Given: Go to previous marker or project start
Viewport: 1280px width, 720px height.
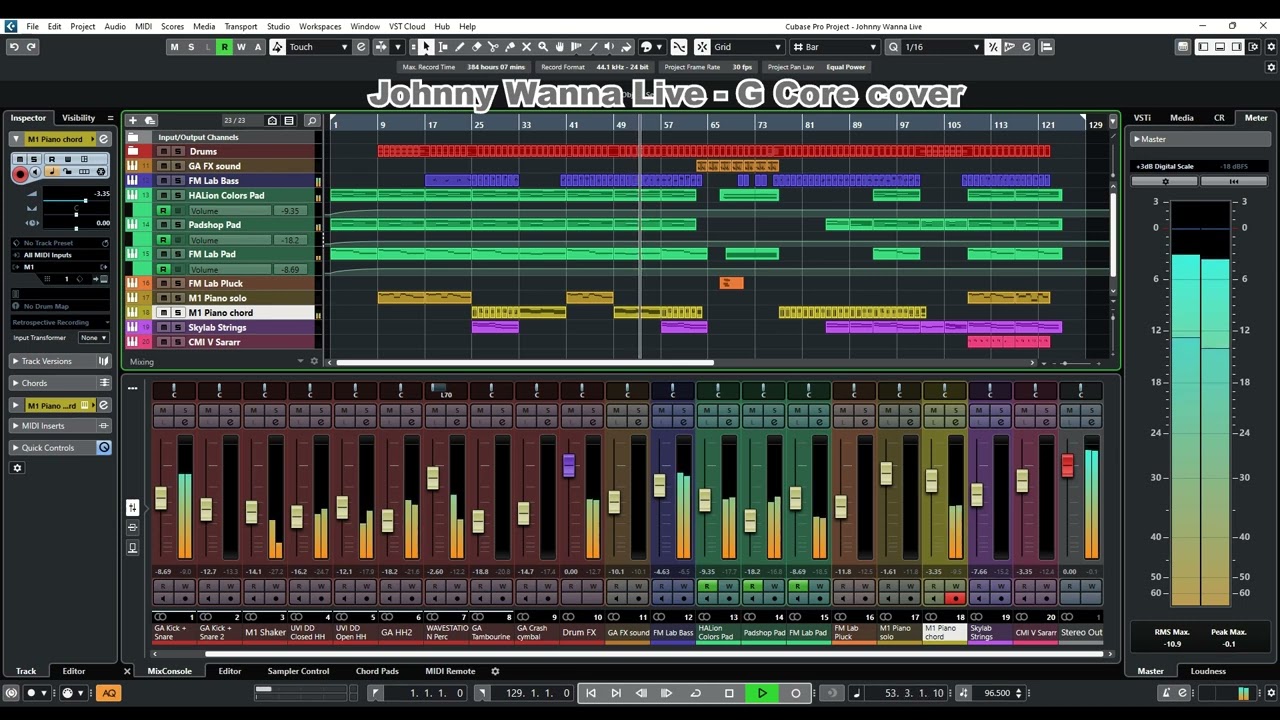Looking at the screenshot, I should pos(590,693).
